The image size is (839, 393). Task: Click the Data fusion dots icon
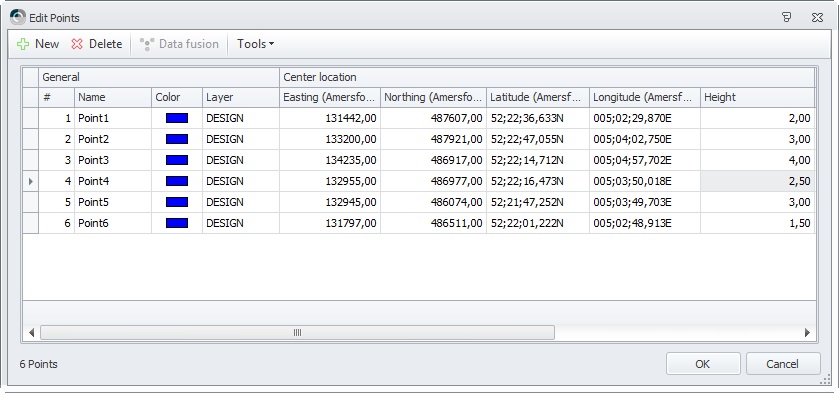coord(147,44)
